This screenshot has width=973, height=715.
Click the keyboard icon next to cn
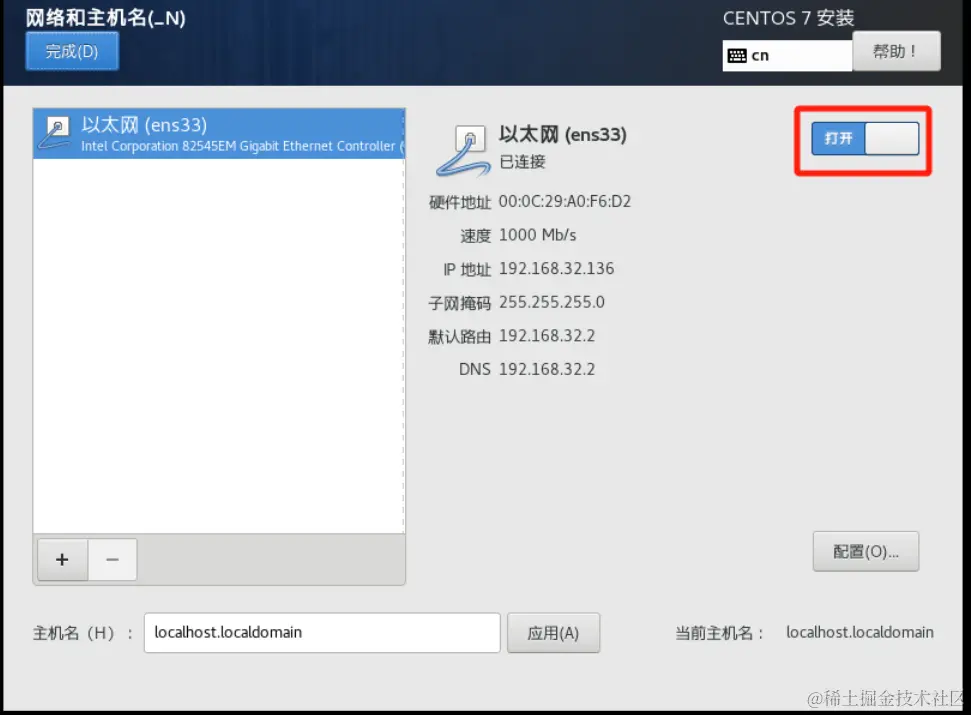pos(737,56)
